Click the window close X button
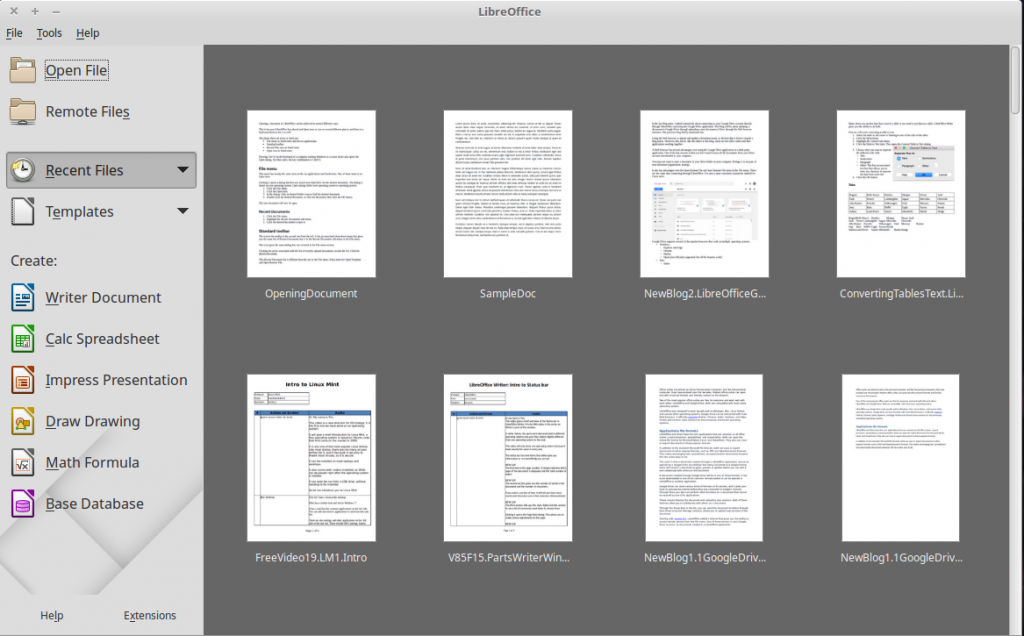 [14, 11]
